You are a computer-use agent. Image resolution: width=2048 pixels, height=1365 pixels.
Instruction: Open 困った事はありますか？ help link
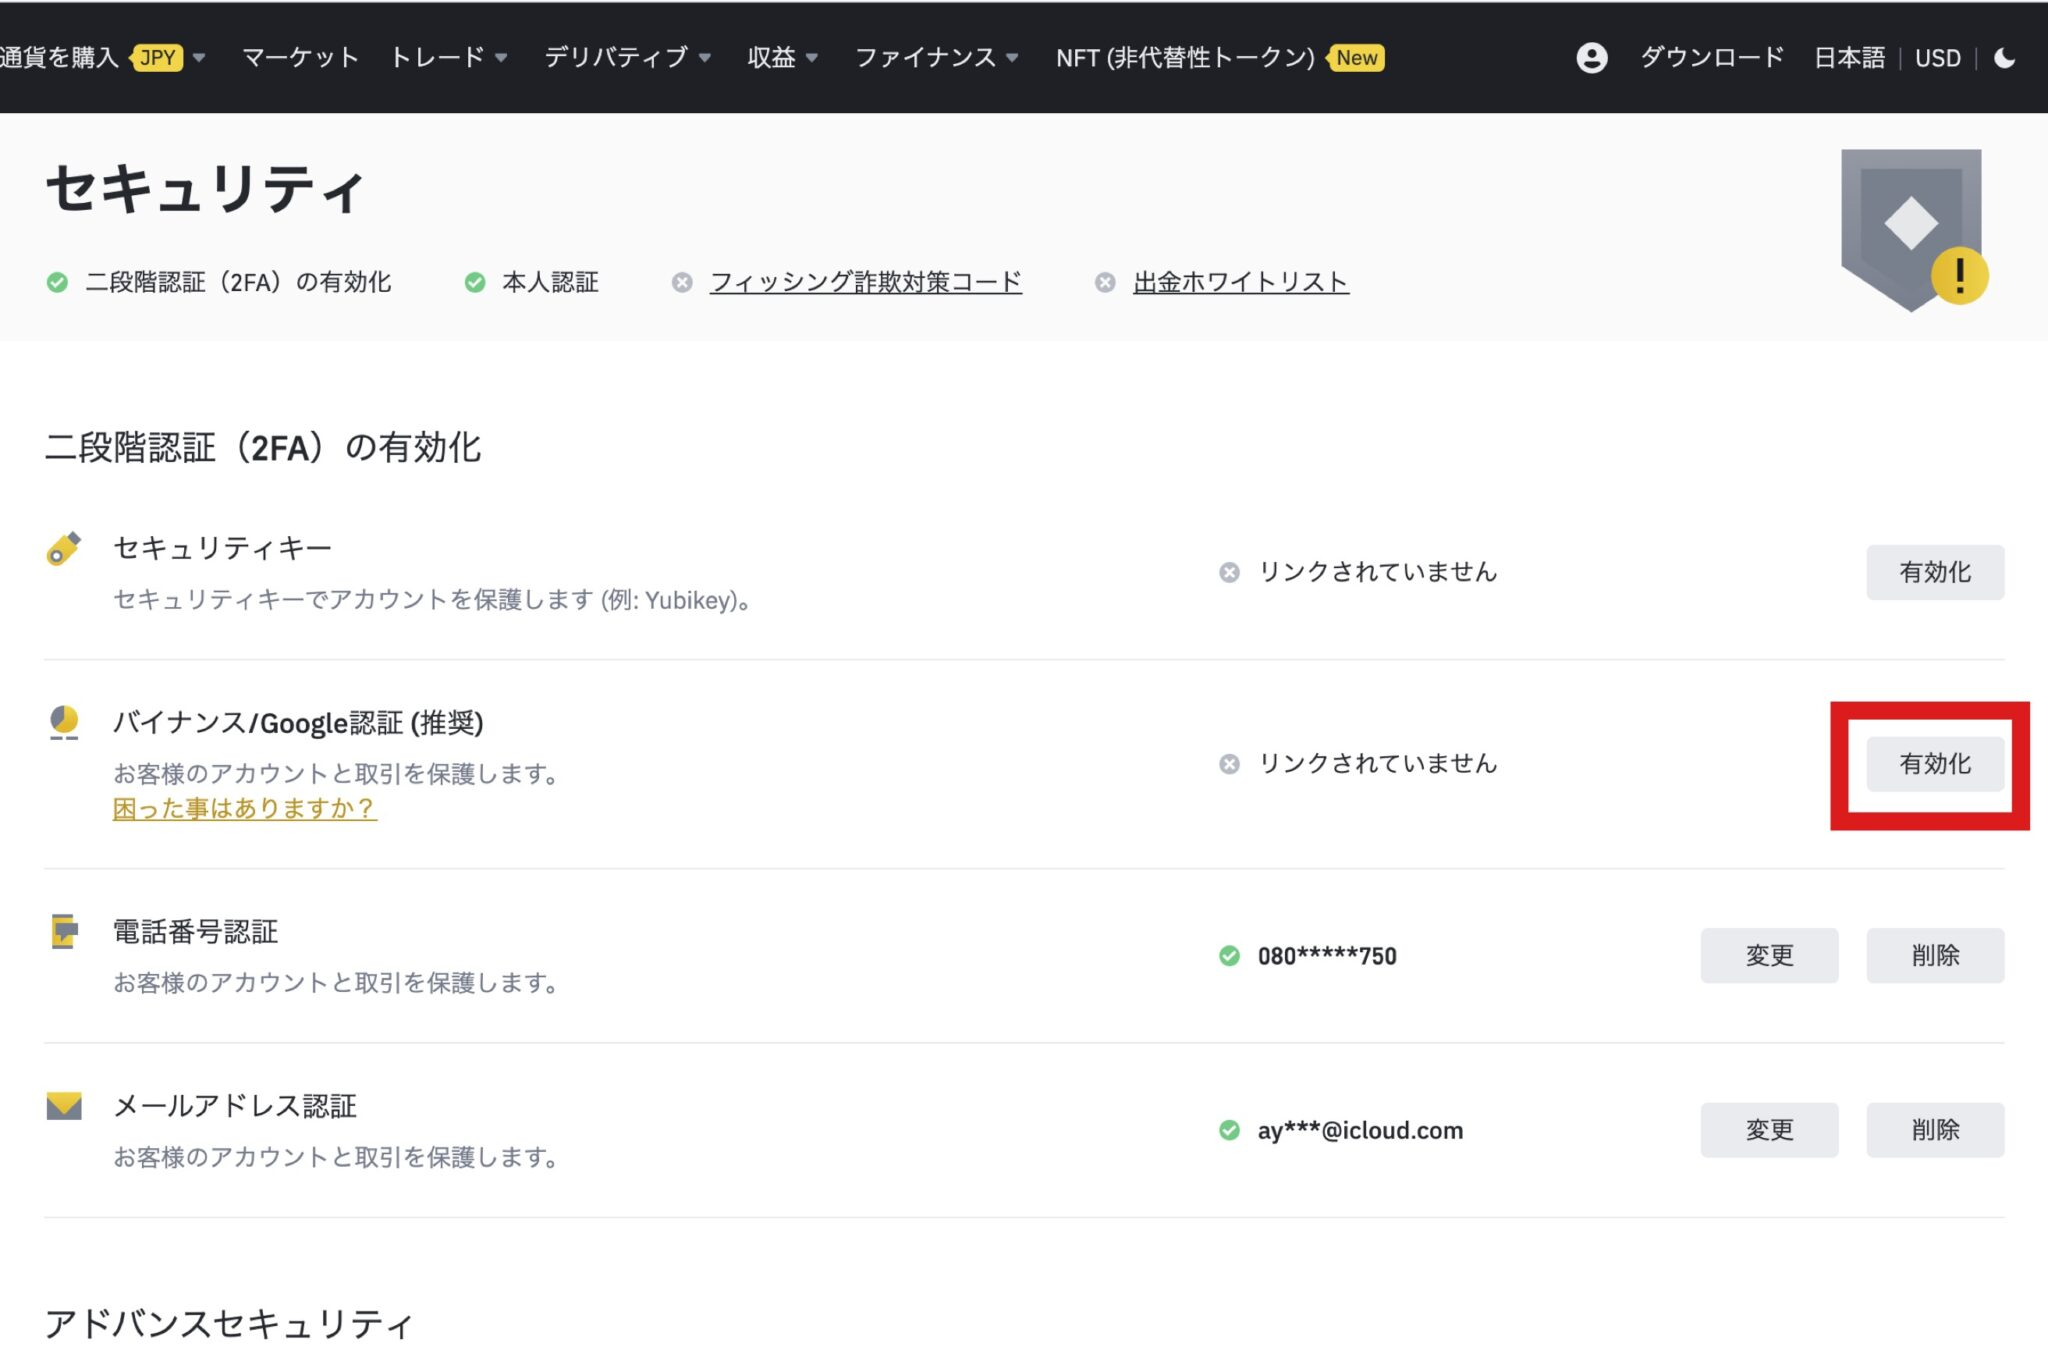(x=244, y=808)
